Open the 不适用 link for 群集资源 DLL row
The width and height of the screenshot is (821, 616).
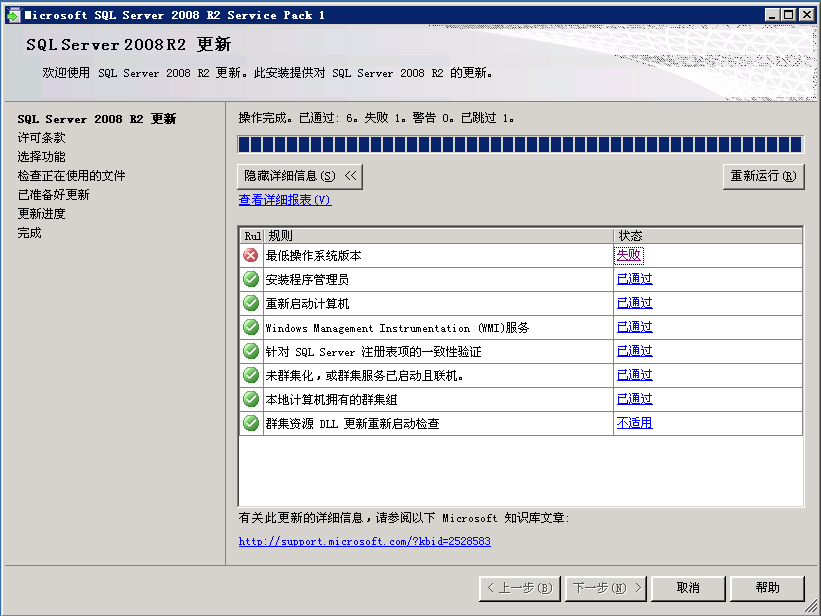[635, 423]
